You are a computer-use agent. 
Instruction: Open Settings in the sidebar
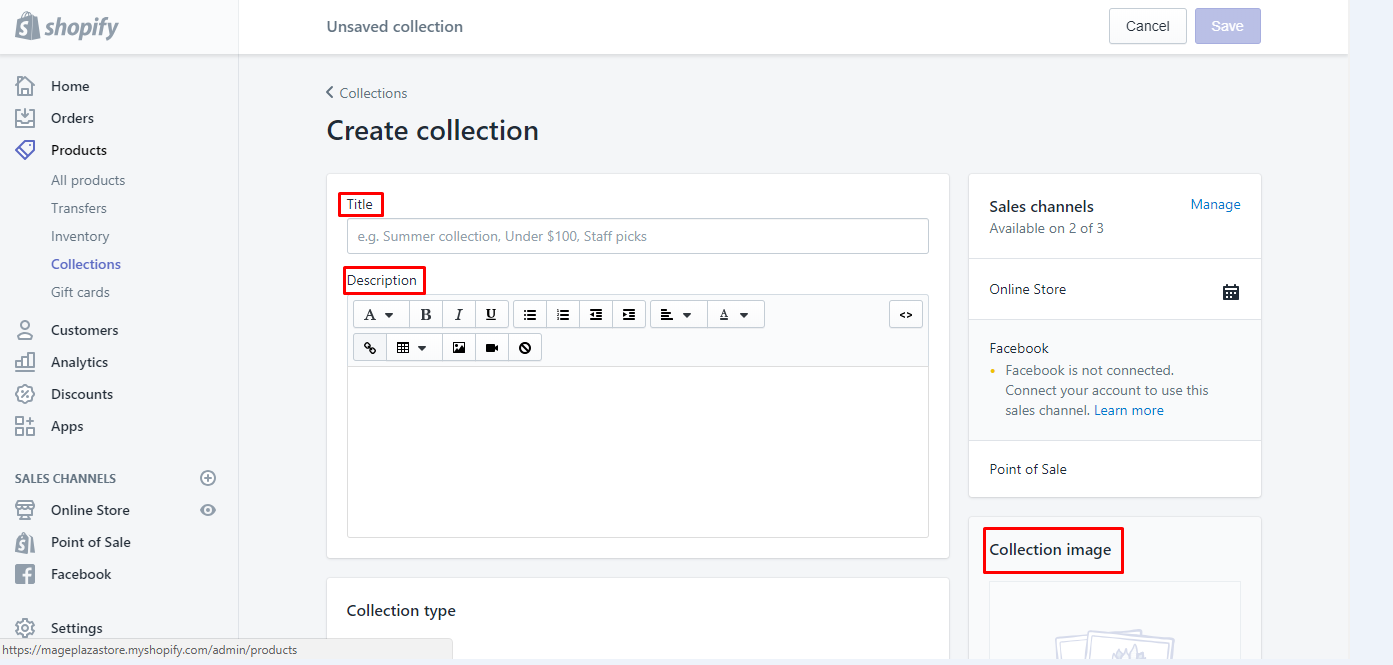tap(77, 628)
